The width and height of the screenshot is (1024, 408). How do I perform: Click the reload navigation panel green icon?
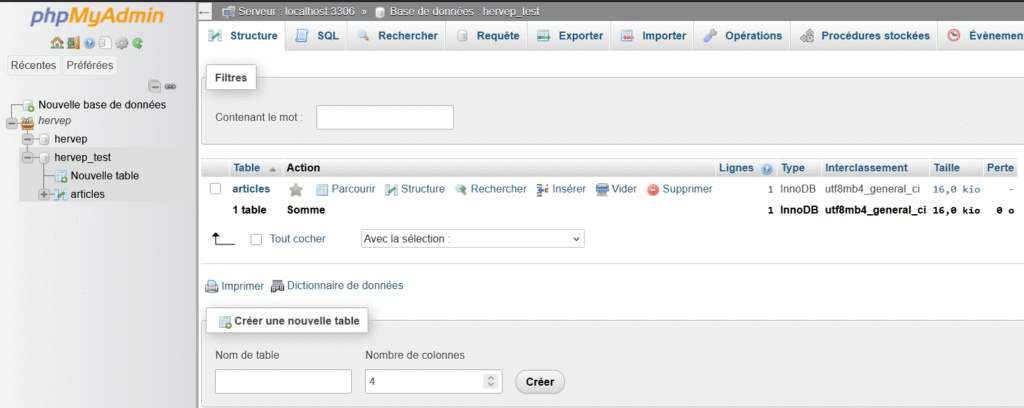[137, 43]
